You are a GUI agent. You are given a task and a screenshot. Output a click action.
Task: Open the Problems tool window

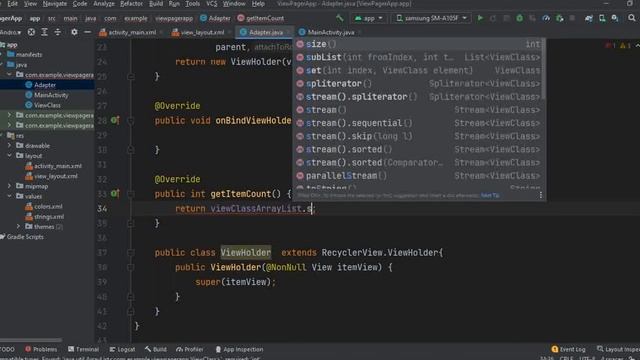pyautogui.click(x=41, y=349)
